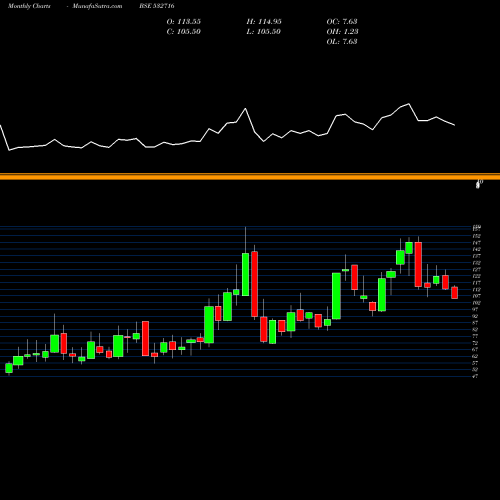Image resolution: width=500 pixels, height=500 pixels.
Task: Click the 'Monthly Charts' title text
Action: (x=29, y=6)
